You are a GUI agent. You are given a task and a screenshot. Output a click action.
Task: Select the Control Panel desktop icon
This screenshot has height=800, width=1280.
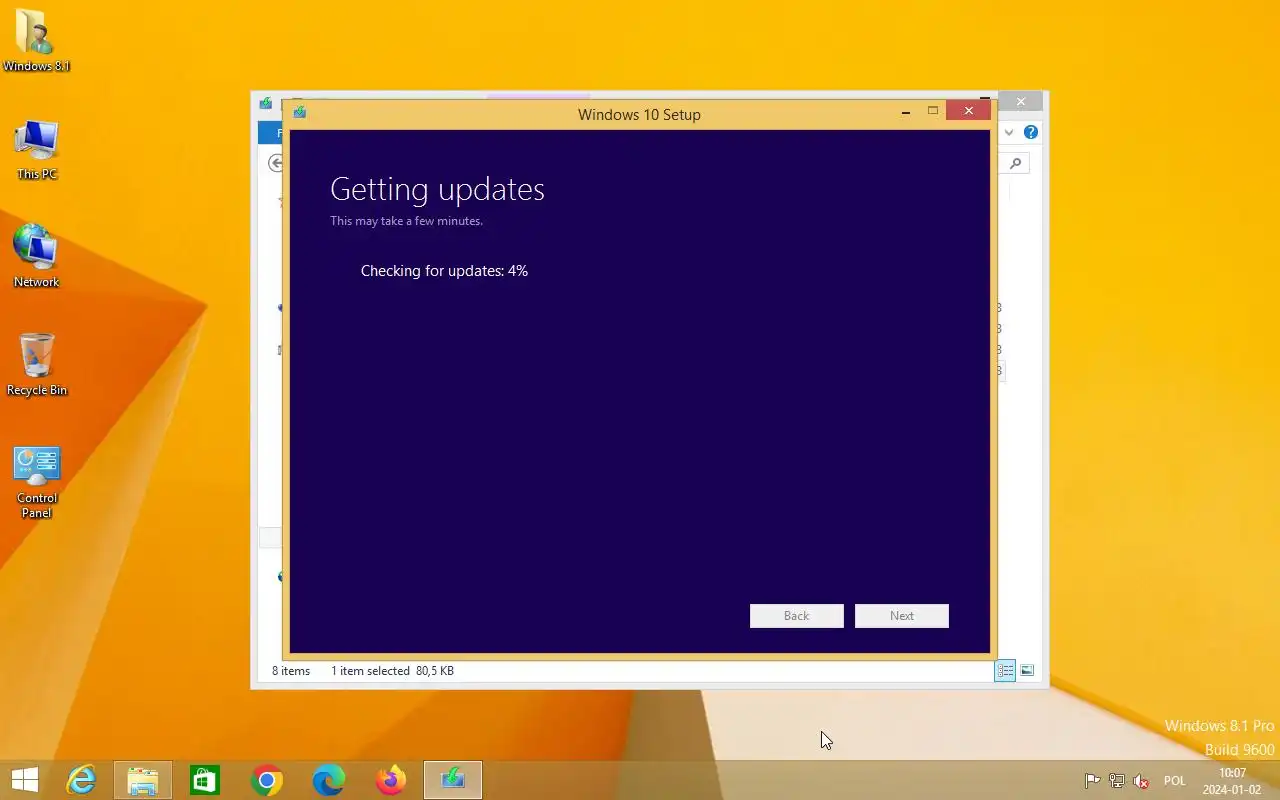36,482
